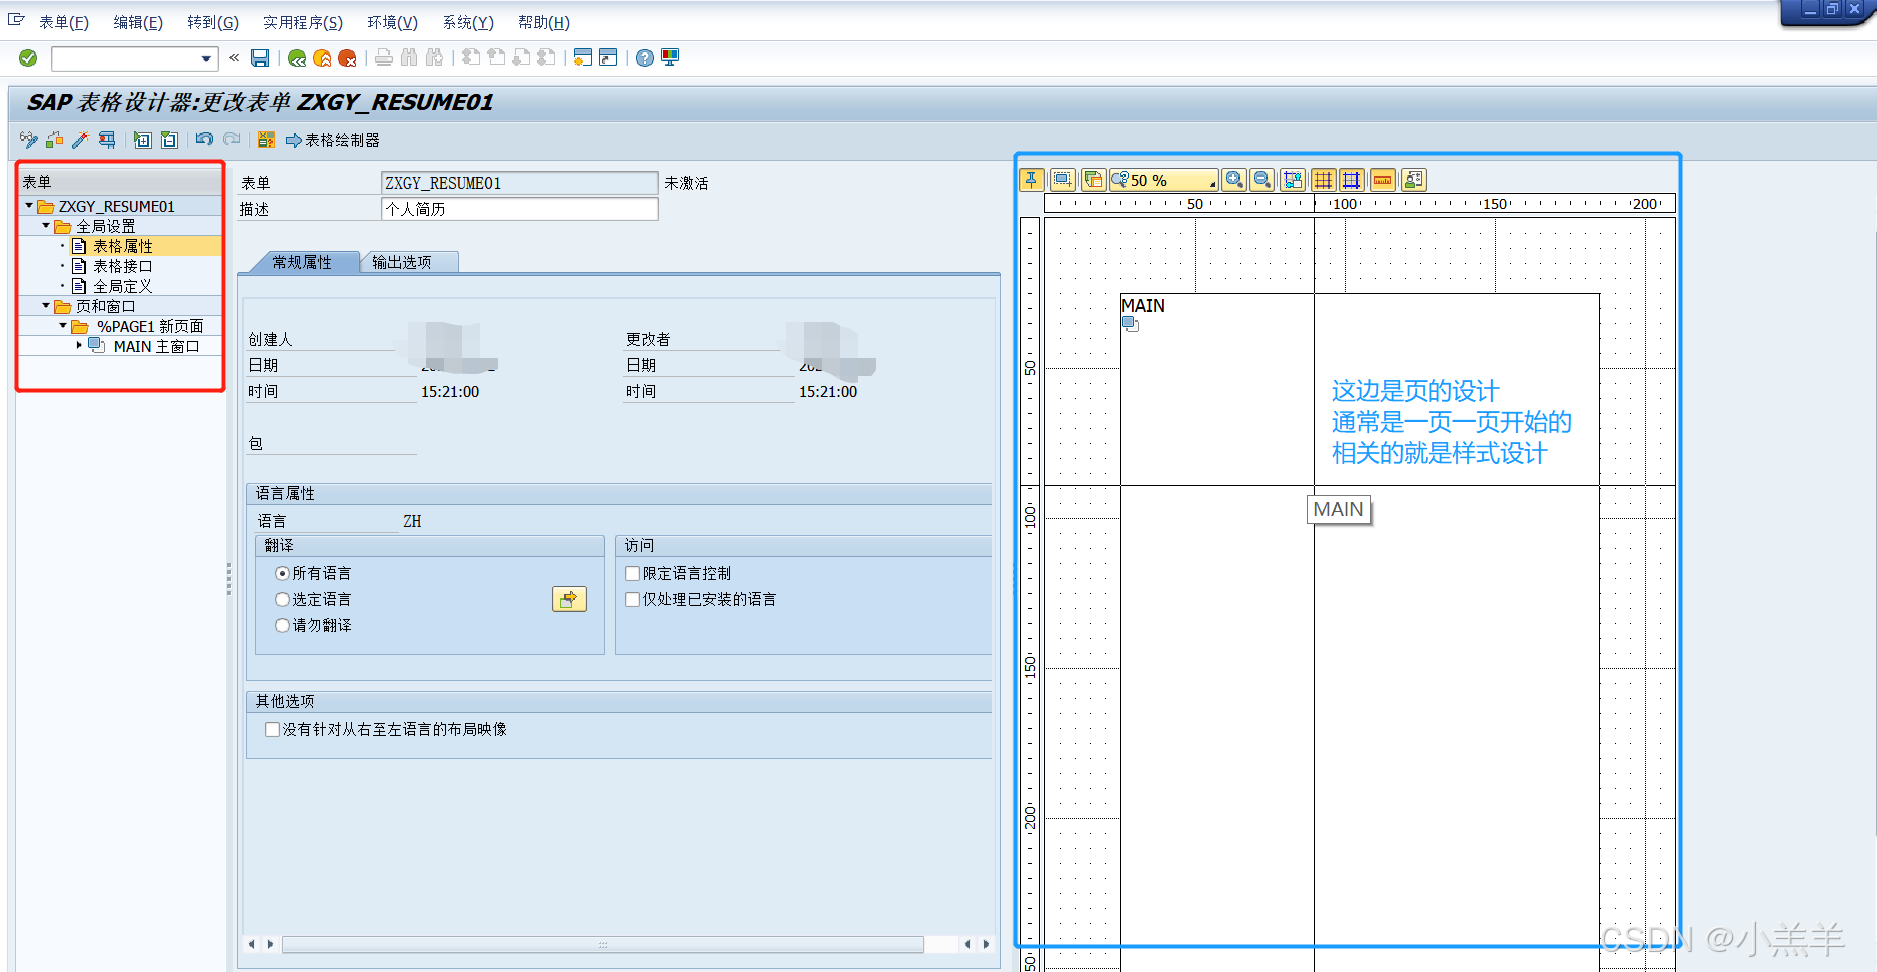Click the 表格绘制器 toolbar button

click(333, 140)
